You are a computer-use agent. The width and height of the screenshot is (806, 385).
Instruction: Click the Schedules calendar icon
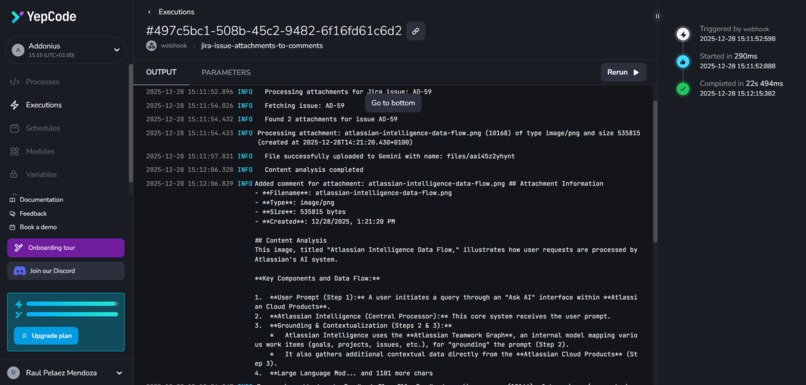(x=14, y=128)
